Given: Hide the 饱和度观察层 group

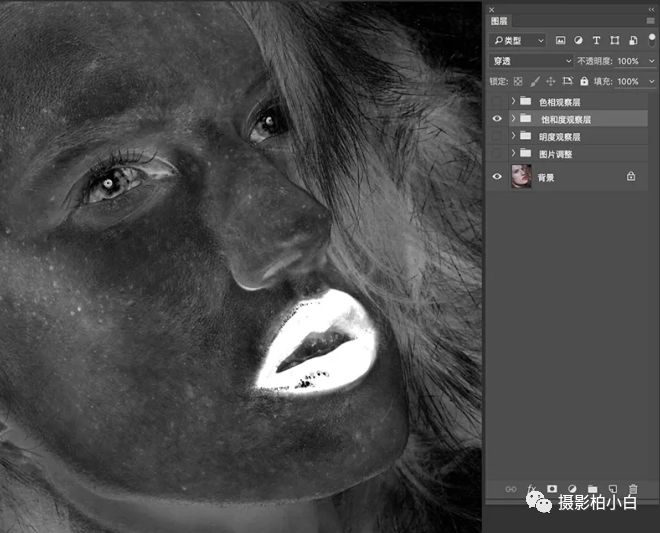Looking at the screenshot, I should [x=497, y=119].
